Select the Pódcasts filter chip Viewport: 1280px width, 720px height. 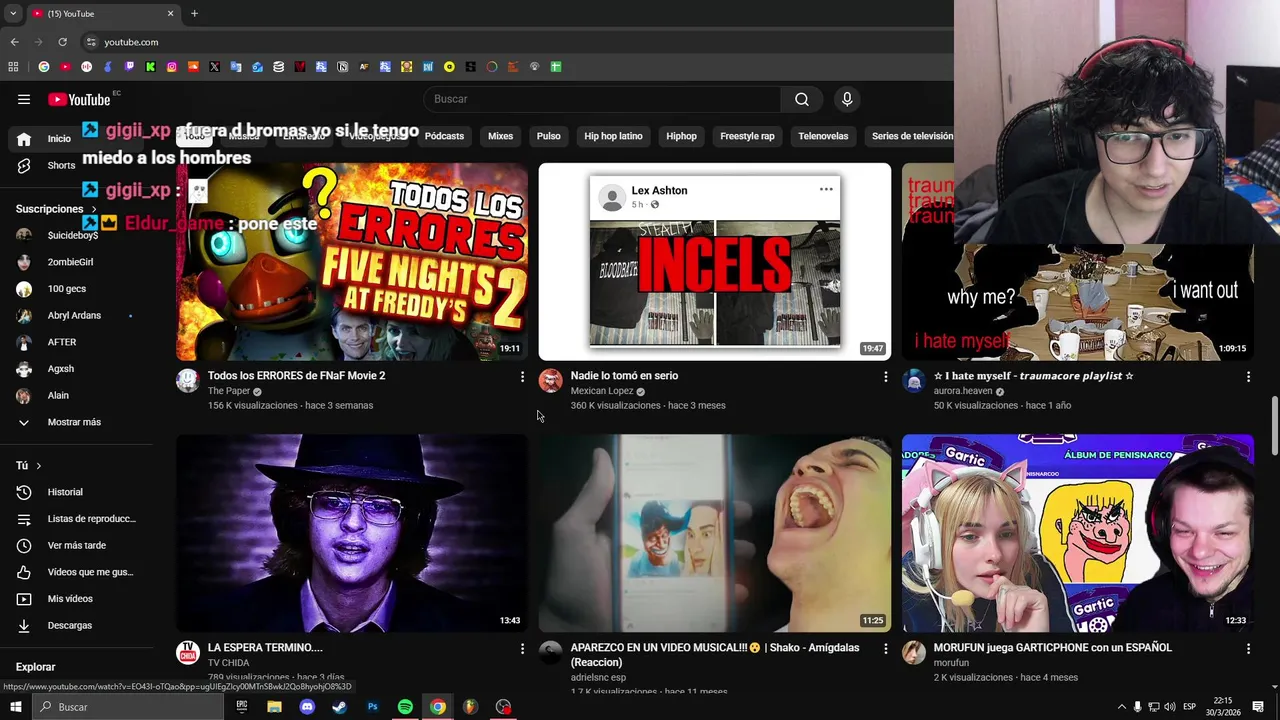tap(444, 136)
